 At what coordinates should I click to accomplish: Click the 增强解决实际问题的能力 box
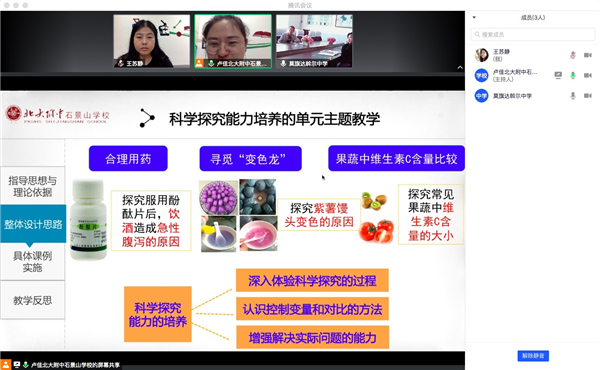point(312,337)
